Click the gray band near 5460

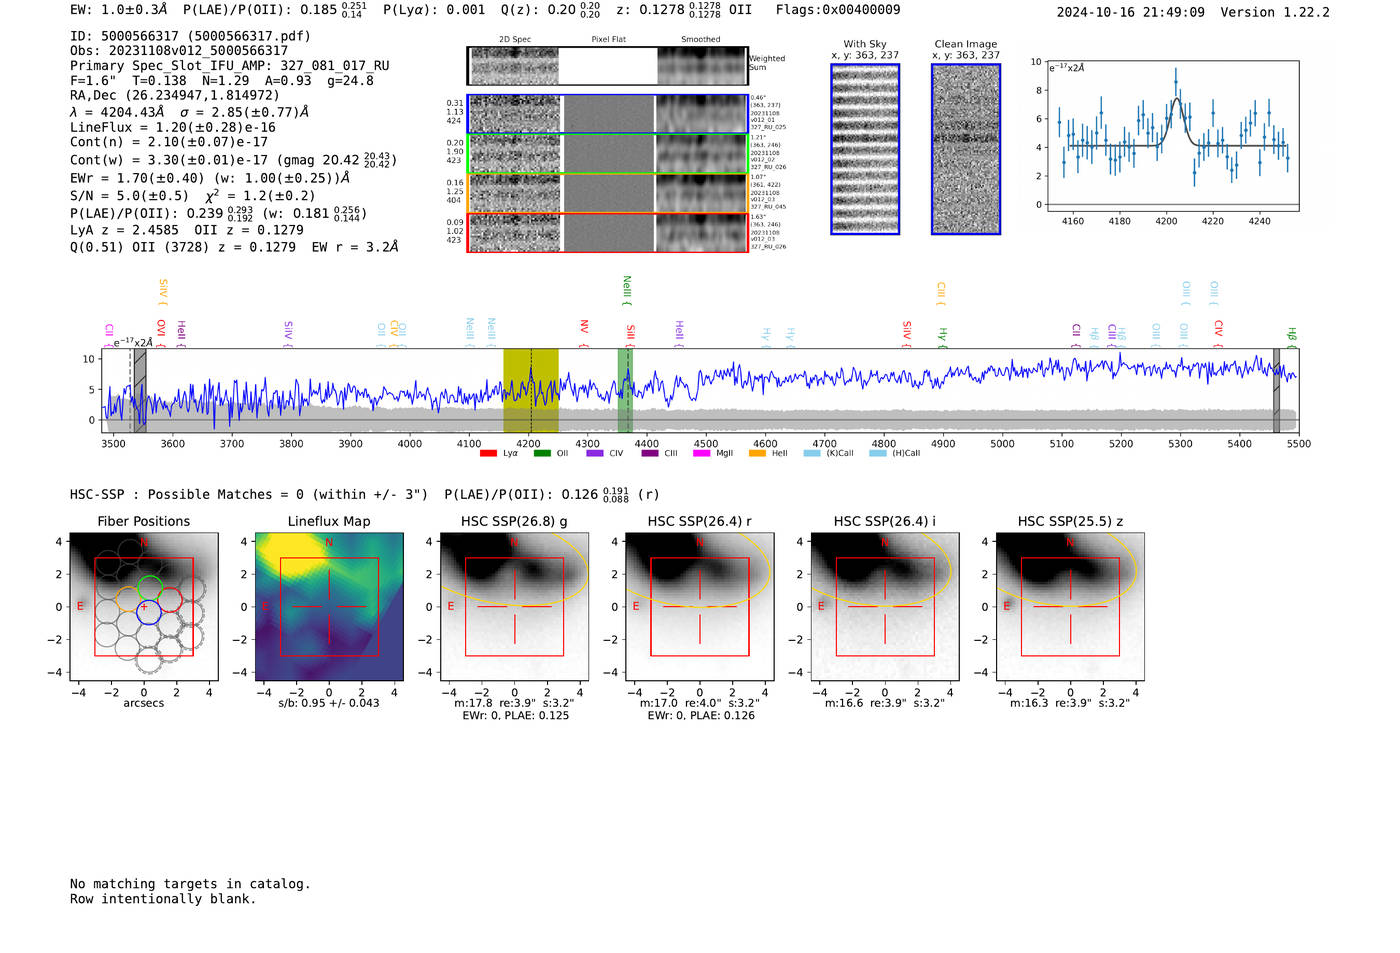tap(1276, 391)
